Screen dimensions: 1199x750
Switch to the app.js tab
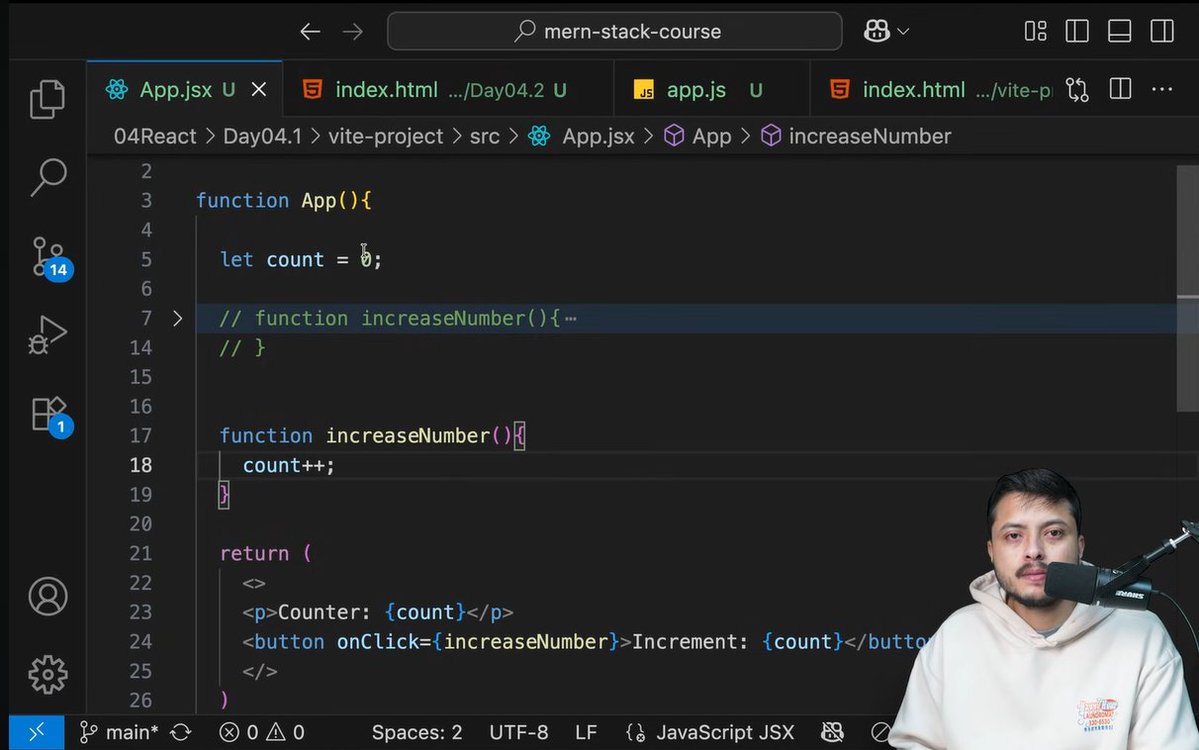tap(697, 89)
